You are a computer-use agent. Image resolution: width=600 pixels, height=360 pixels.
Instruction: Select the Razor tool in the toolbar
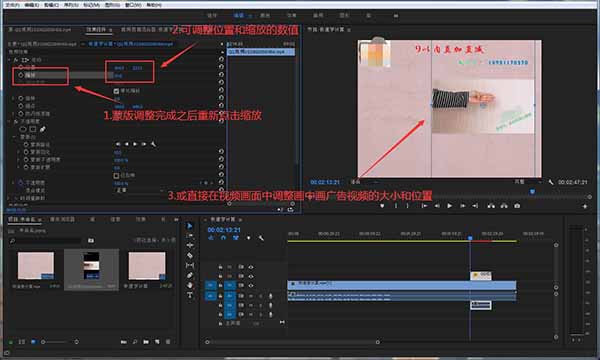[190, 255]
